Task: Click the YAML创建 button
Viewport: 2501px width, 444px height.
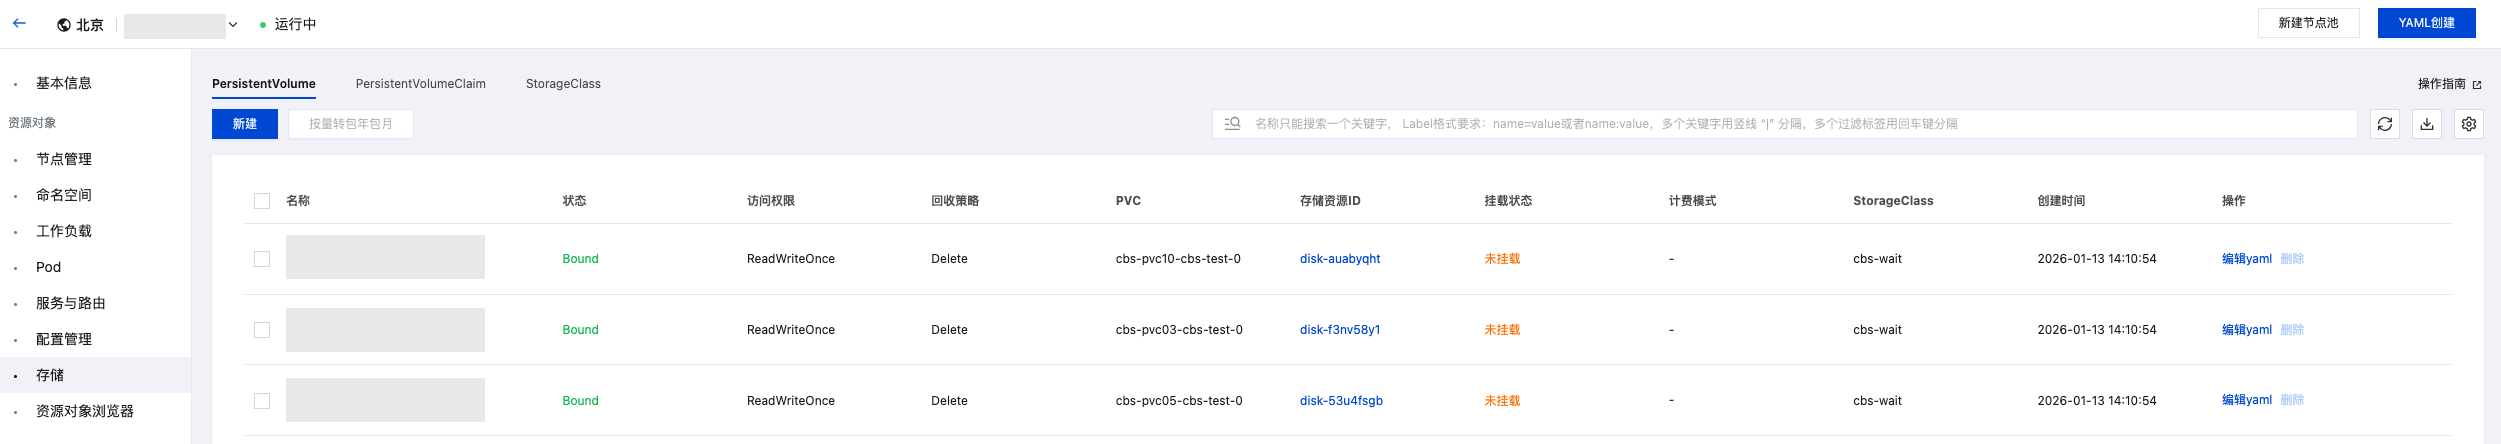Action: pyautogui.click(x=2425, y=23)
